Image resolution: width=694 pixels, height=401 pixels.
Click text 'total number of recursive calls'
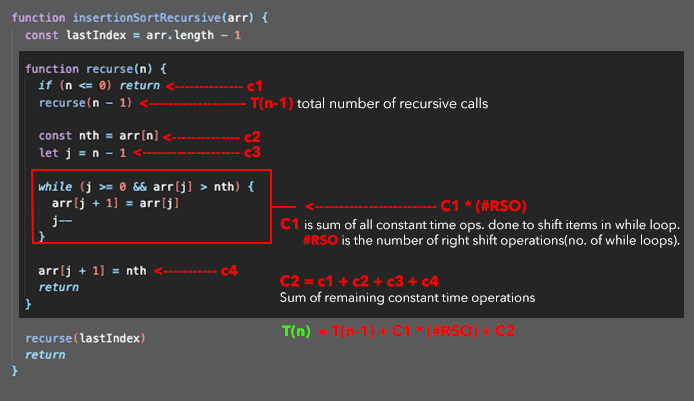tap(392, 104)
